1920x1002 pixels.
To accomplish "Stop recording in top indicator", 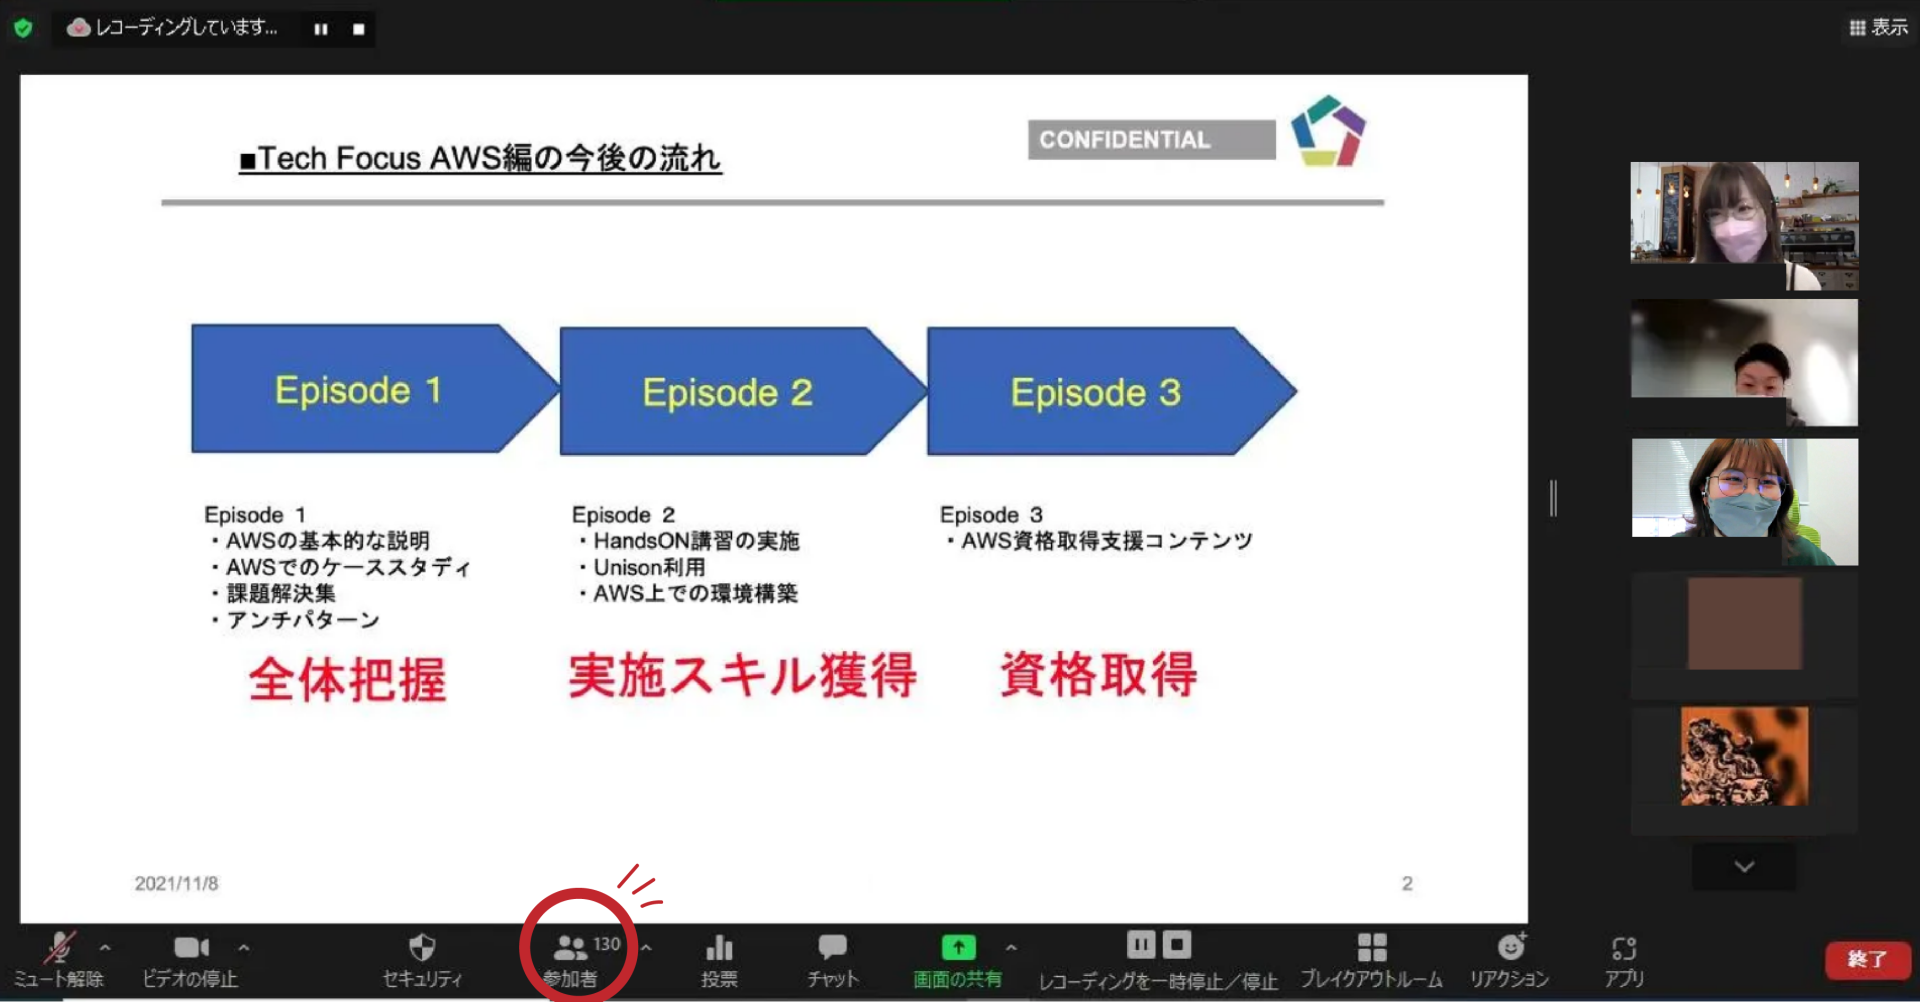I will pyautogui.click(x=358, y=29).
